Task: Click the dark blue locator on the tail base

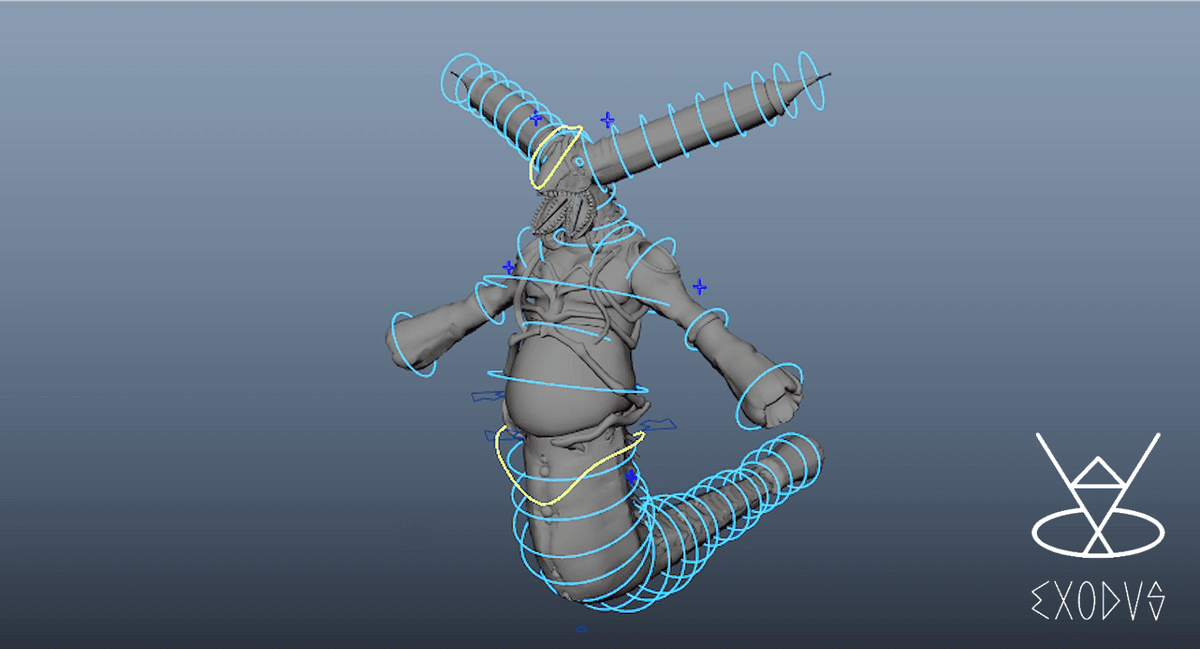Action: (630, 476)
